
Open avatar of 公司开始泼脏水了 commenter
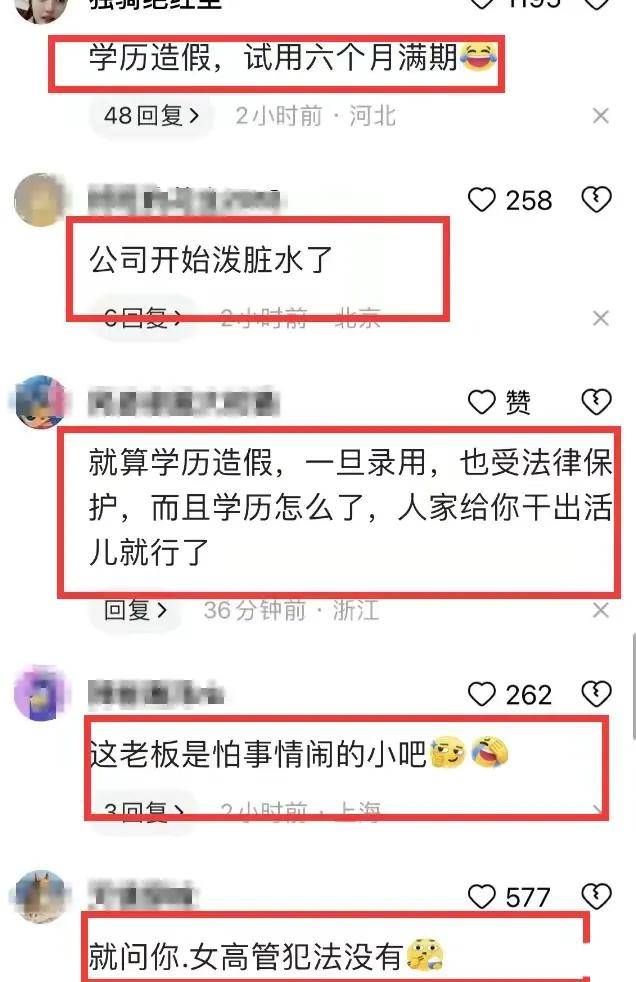(40, 199)
